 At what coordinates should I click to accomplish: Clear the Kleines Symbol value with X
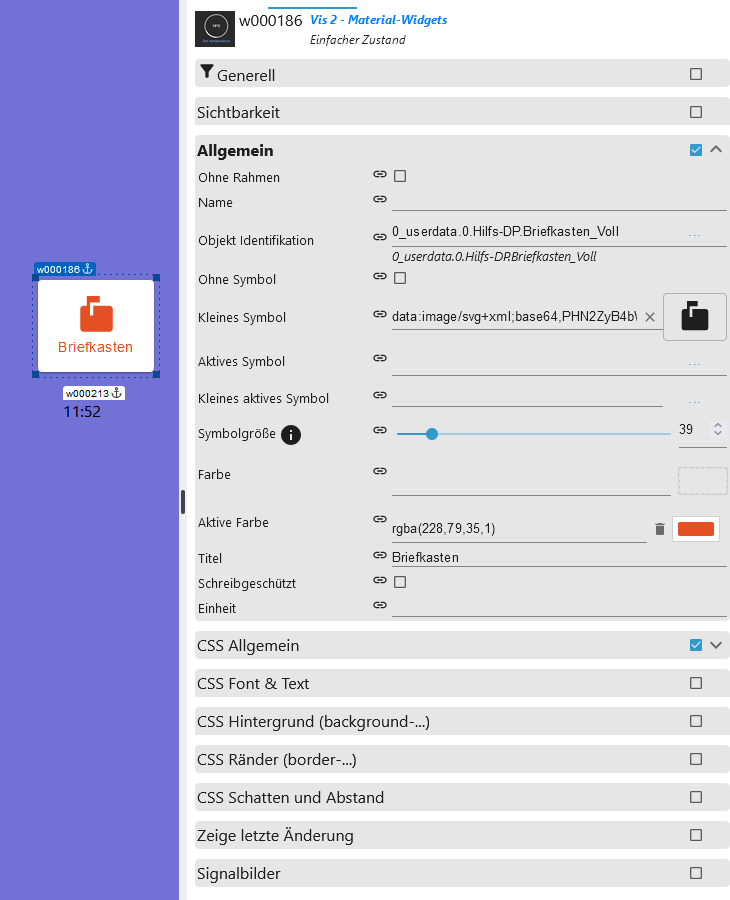tap(650, 317)
